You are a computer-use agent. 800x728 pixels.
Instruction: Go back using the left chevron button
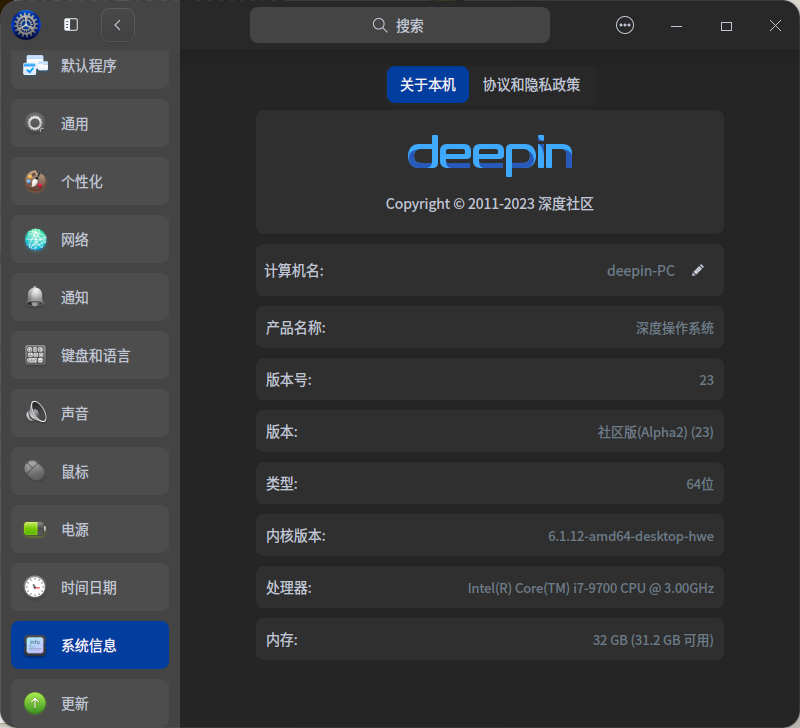[x=118, y=25]
